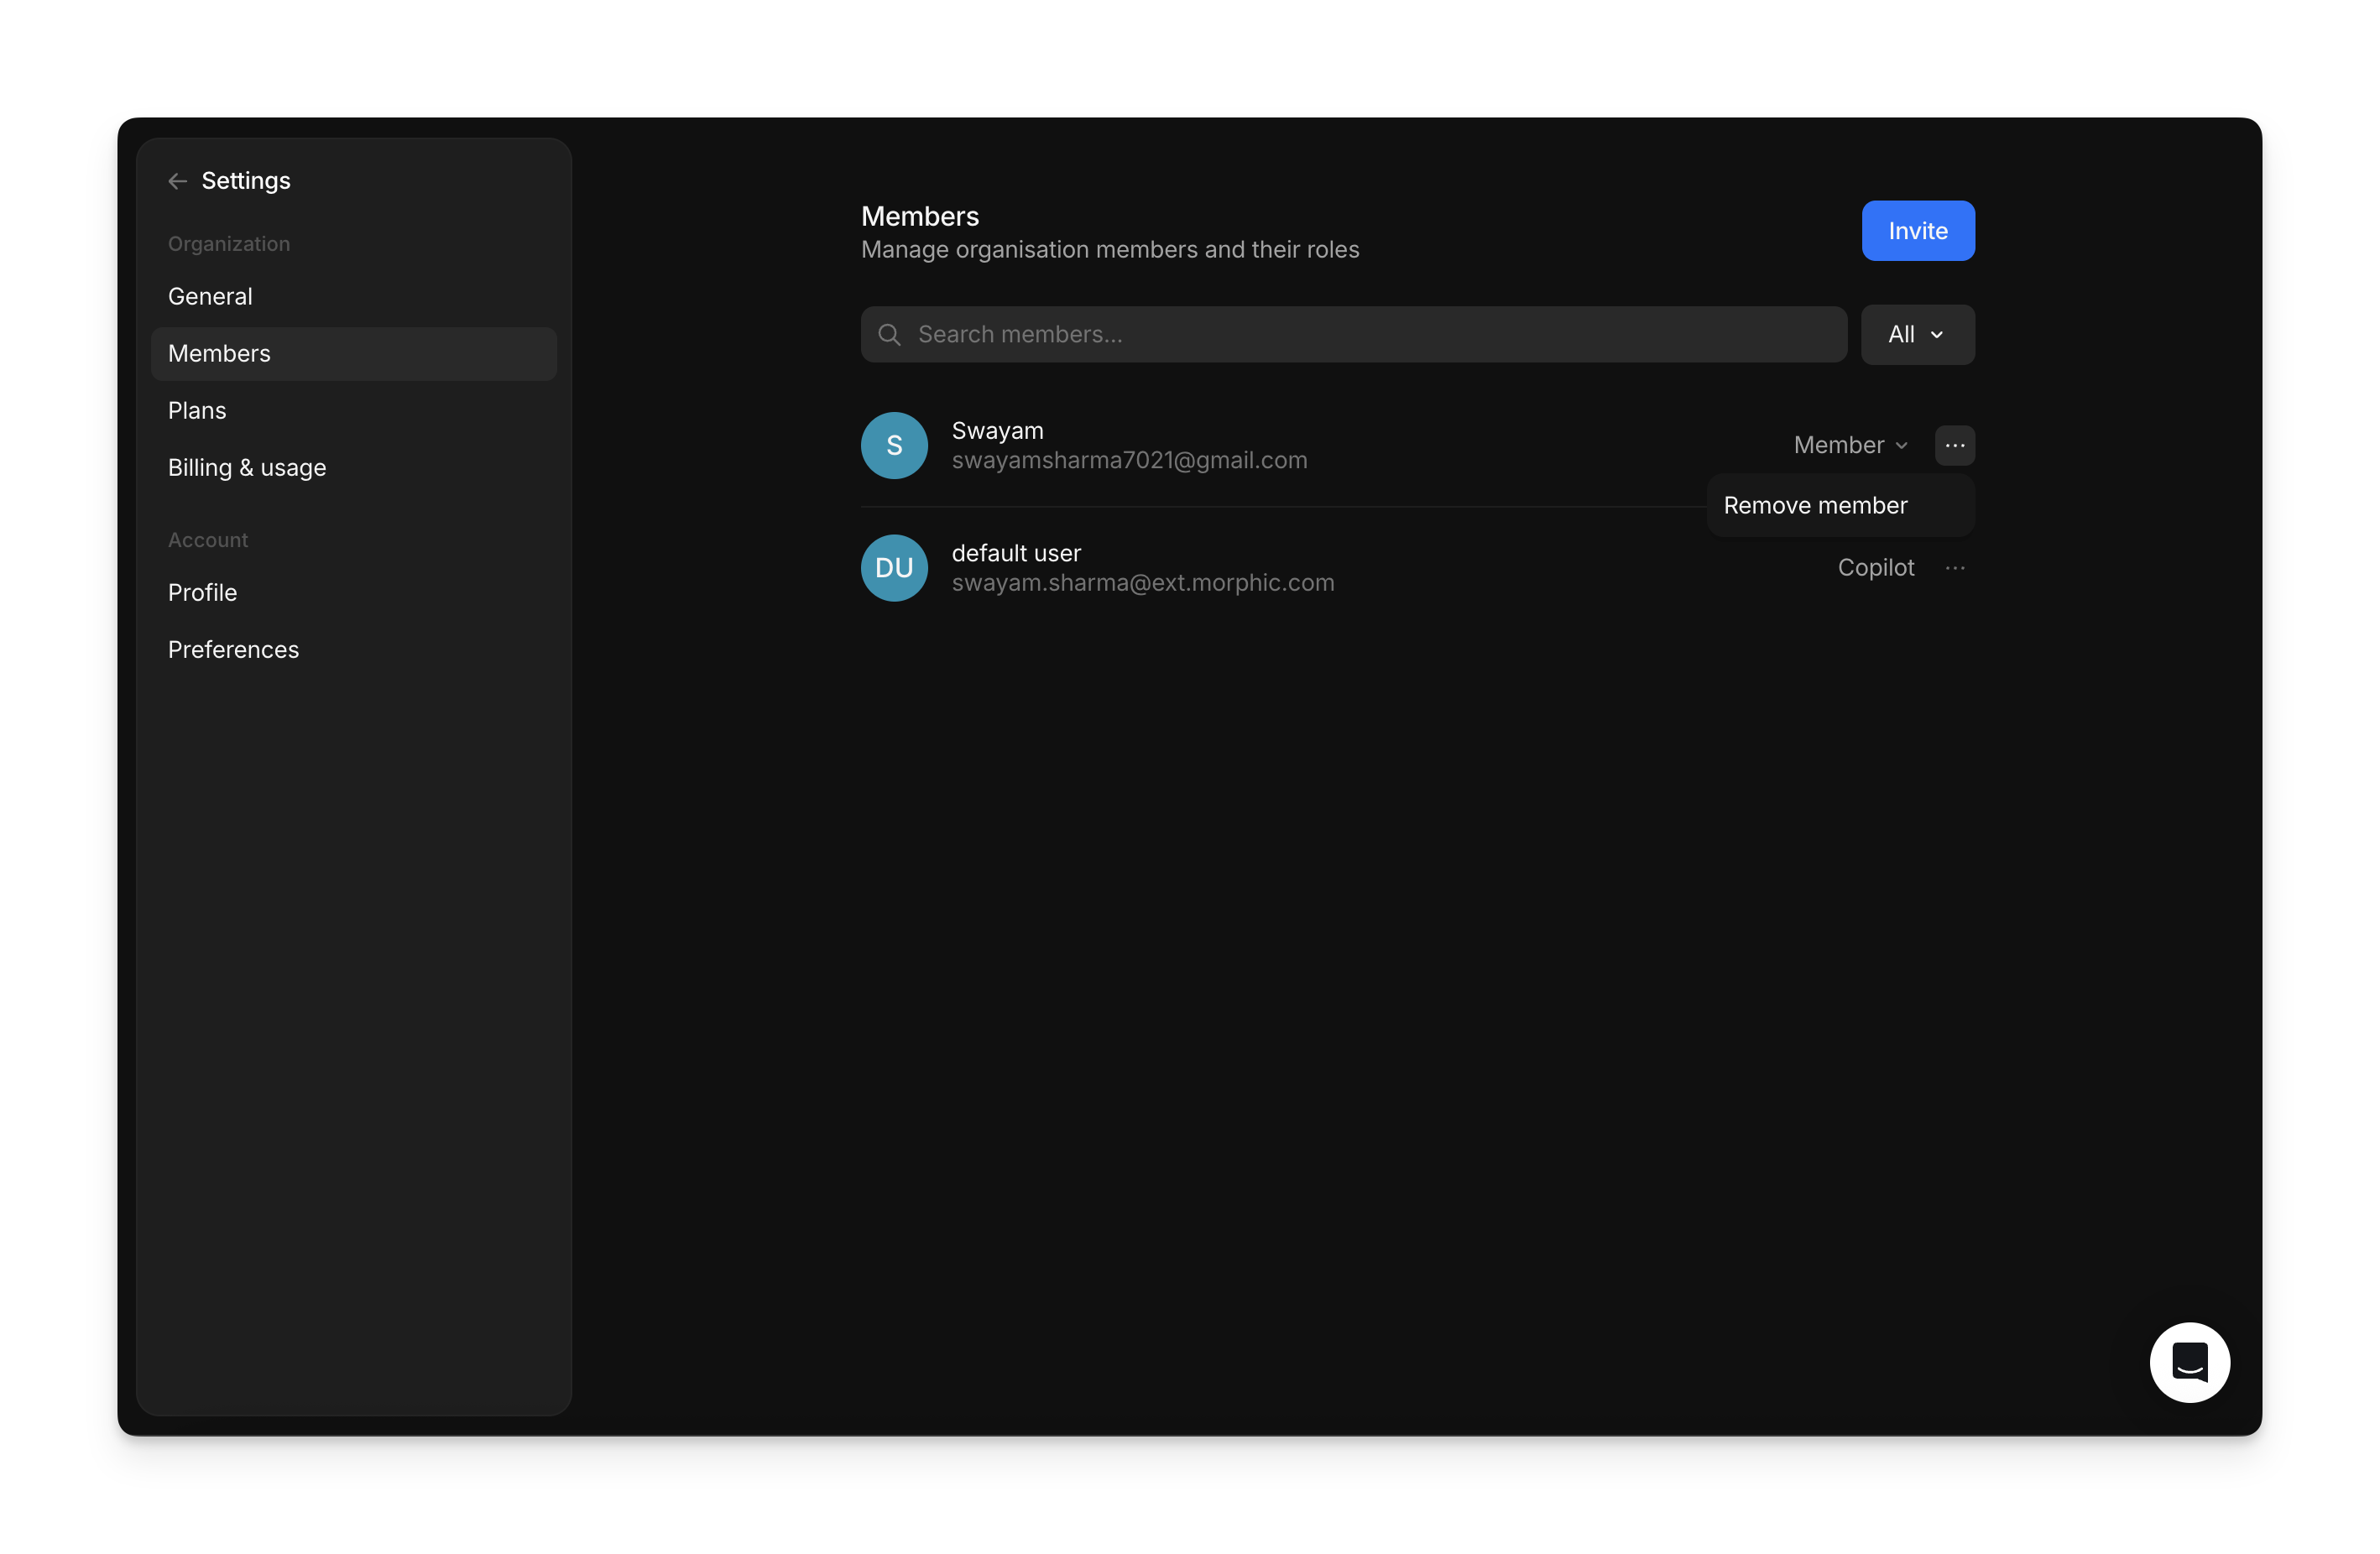Image resolution: width=2380 pixels, height=1554 pixels.
Task: Click the Invite button
Action: click(x=1918, y=230)
